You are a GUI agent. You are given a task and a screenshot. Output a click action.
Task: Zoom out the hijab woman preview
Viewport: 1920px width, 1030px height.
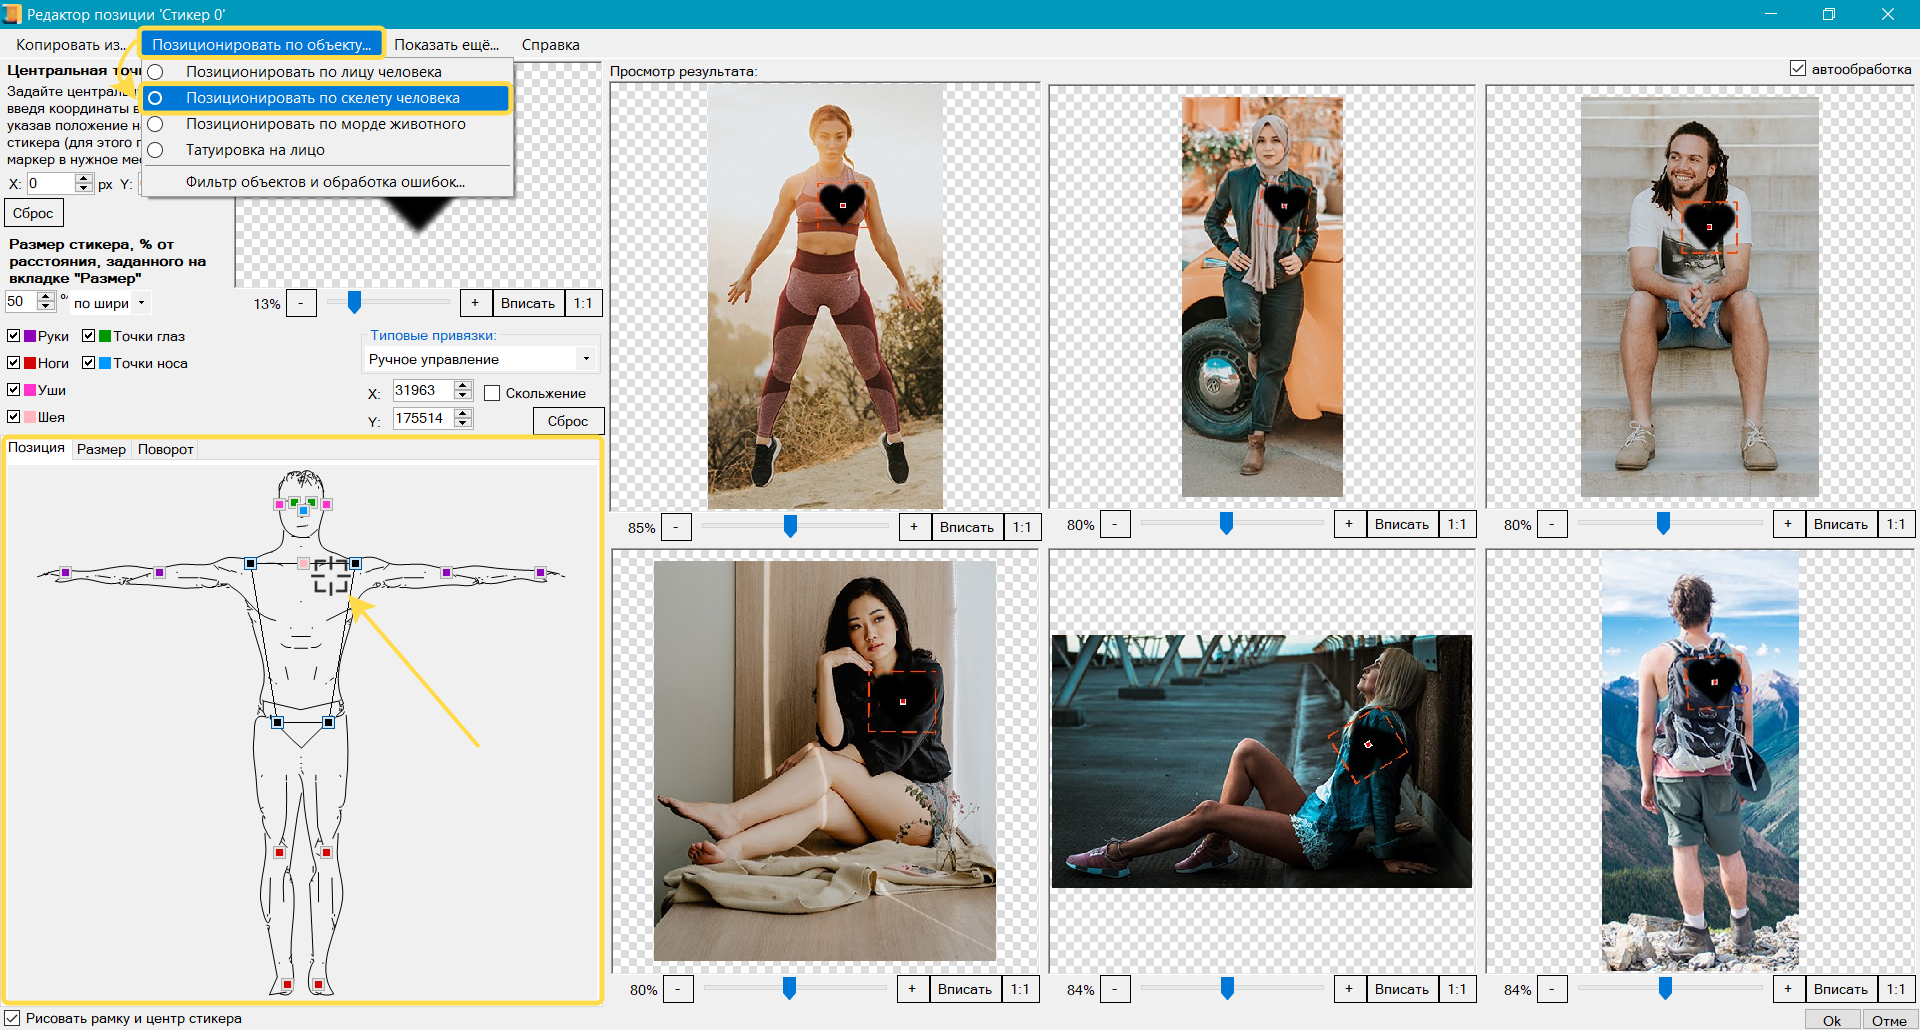[1115, 524]
